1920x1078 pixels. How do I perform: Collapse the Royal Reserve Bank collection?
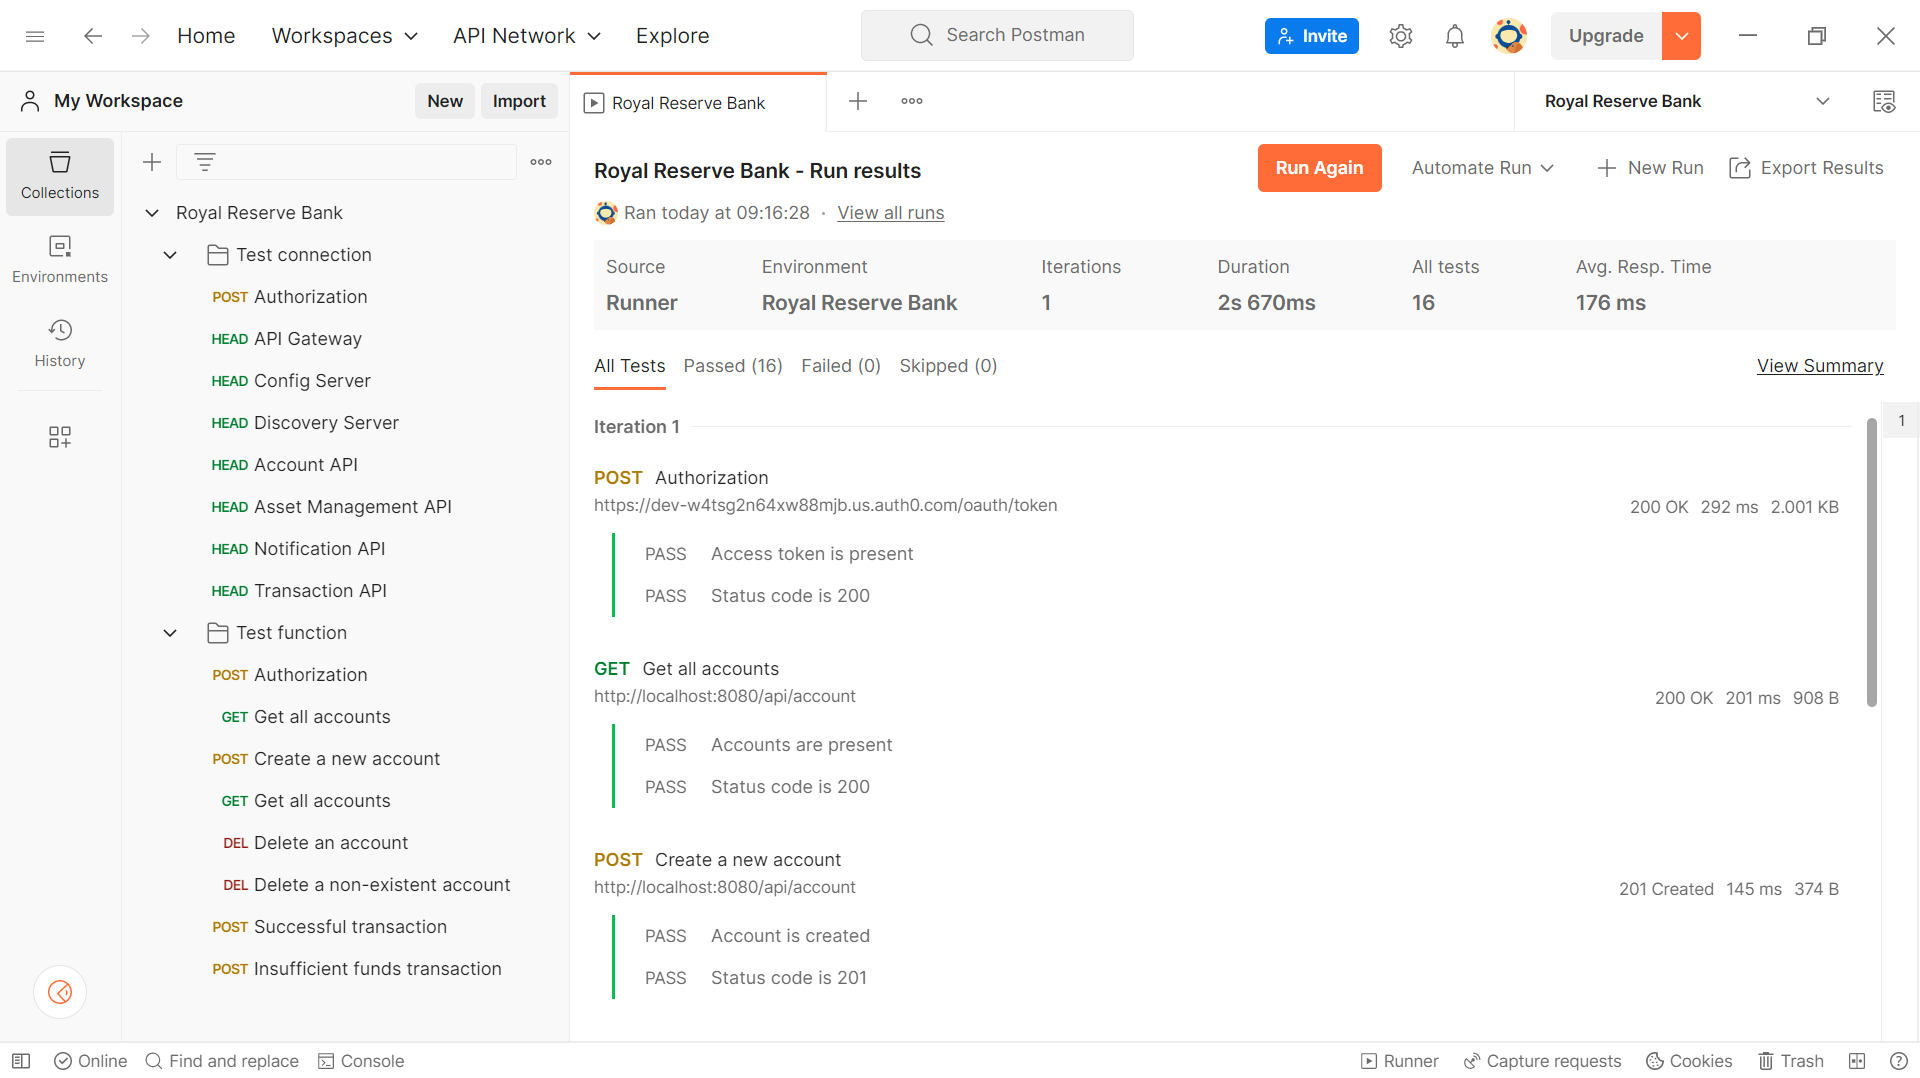tap(152, 213)
